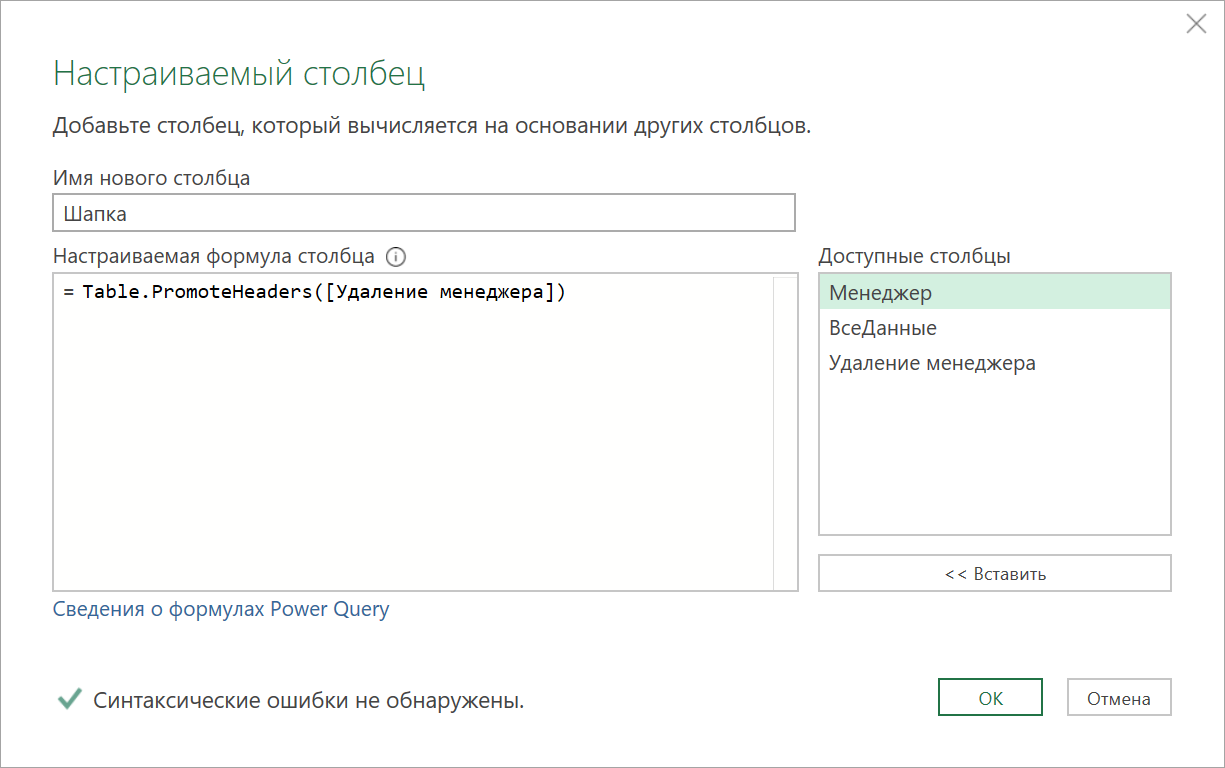The width and height of the screenshot is (1225, 768).
Task: Open the "Сведения о формулах Power Query" link
Action: click(221, 609)
